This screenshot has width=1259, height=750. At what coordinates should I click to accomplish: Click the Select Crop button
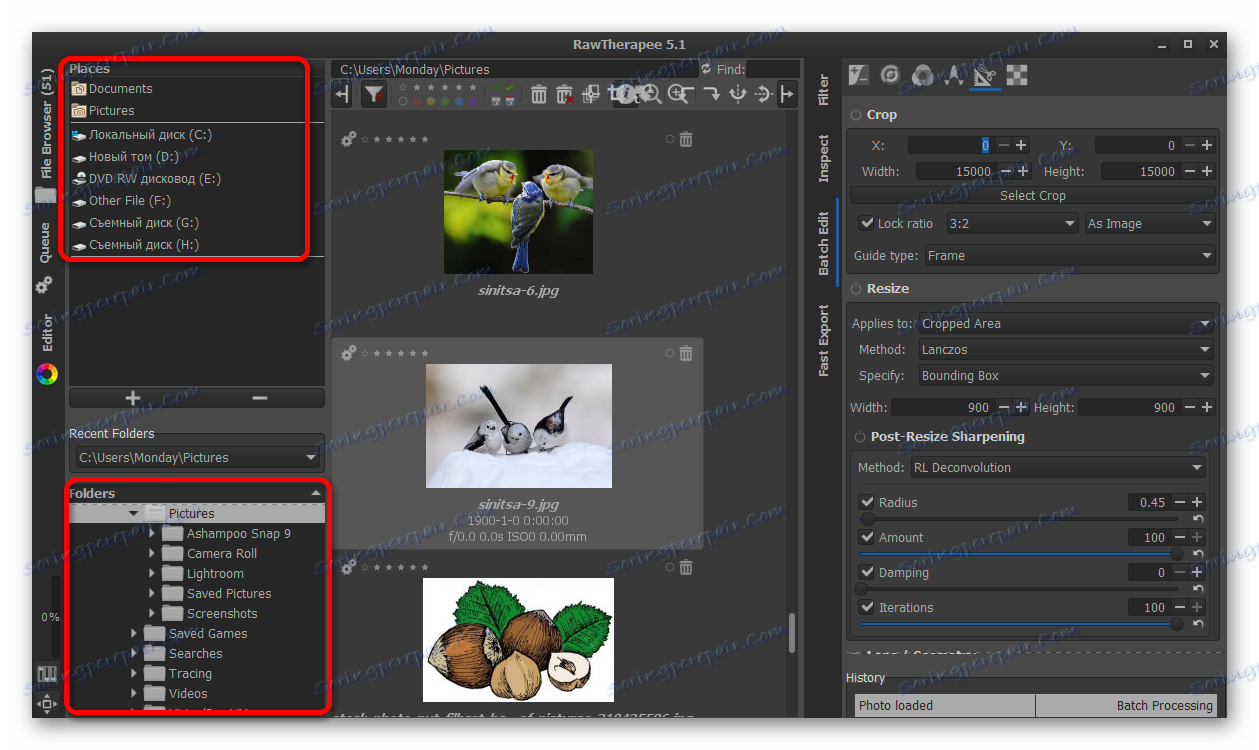click(1033, 196)
